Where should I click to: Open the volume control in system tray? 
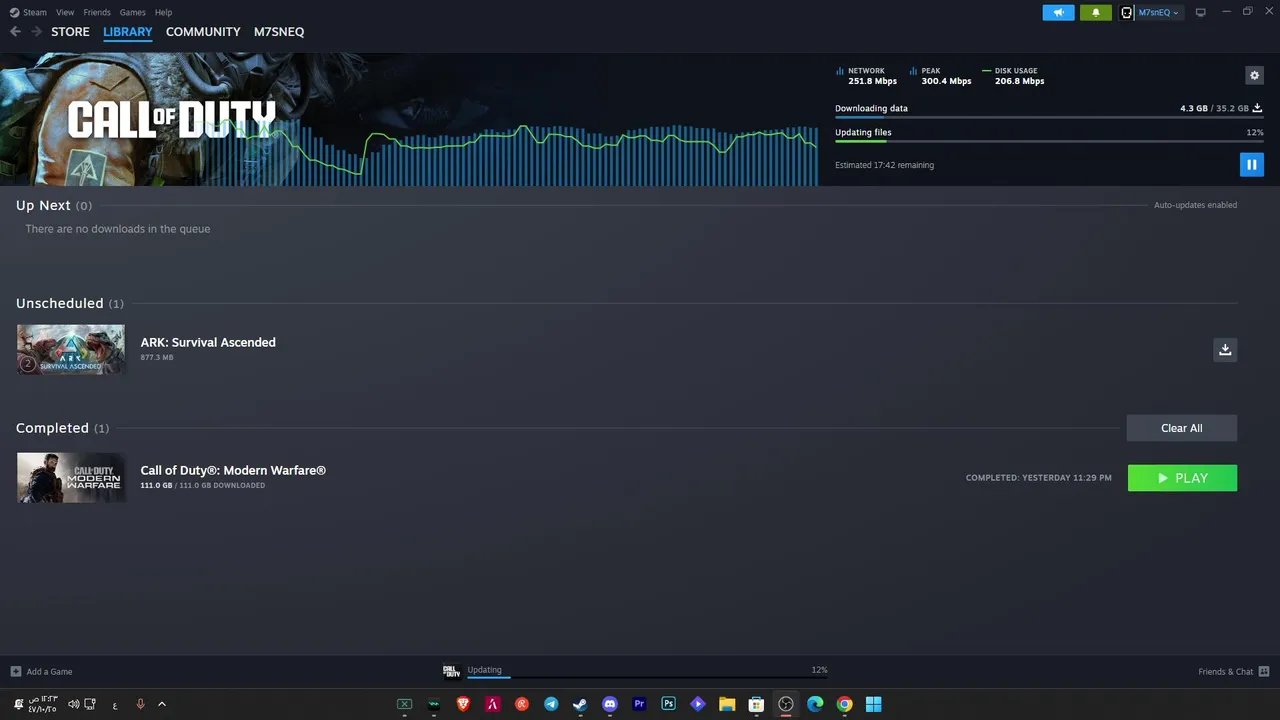point(73,704)
